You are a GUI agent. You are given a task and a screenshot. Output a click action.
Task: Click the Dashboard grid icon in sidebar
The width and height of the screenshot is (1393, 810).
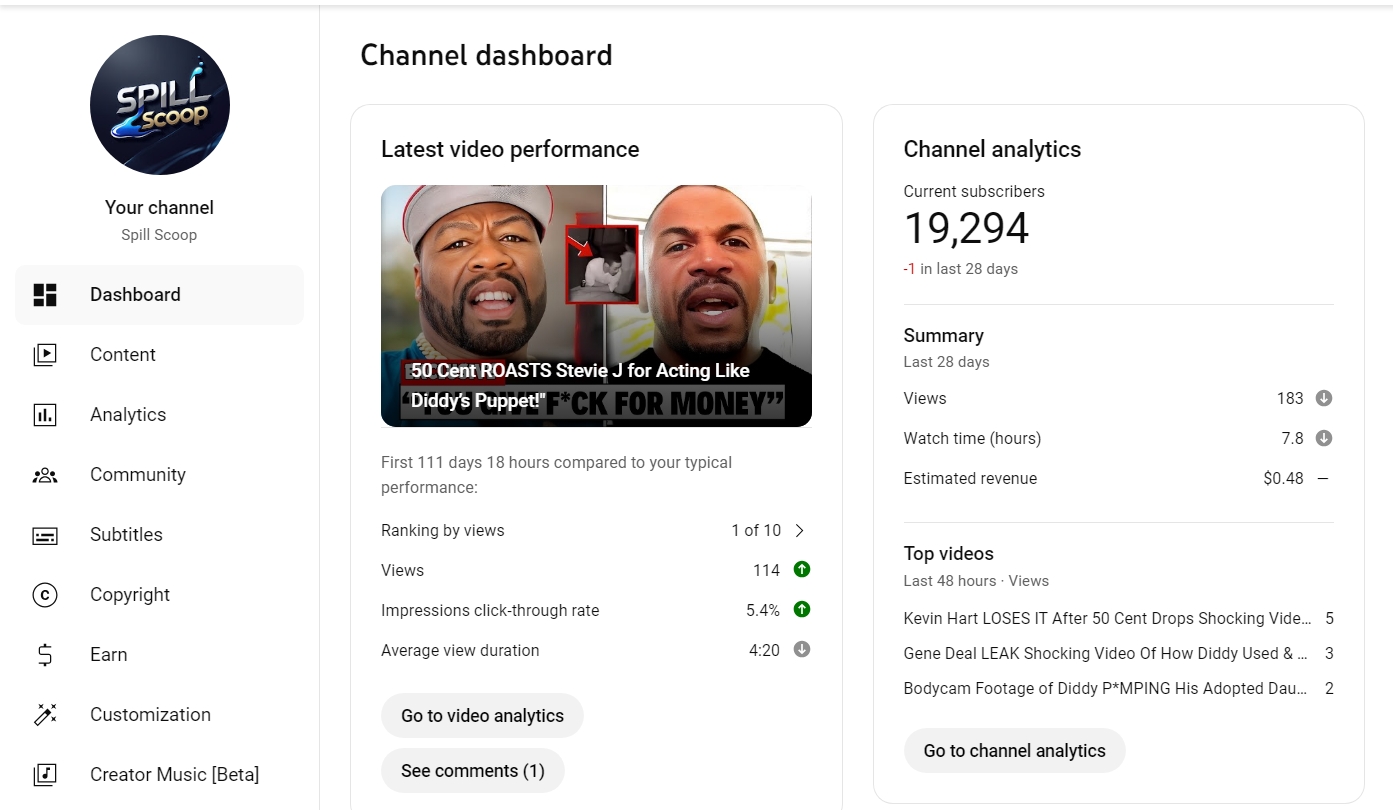pos(45,295)
